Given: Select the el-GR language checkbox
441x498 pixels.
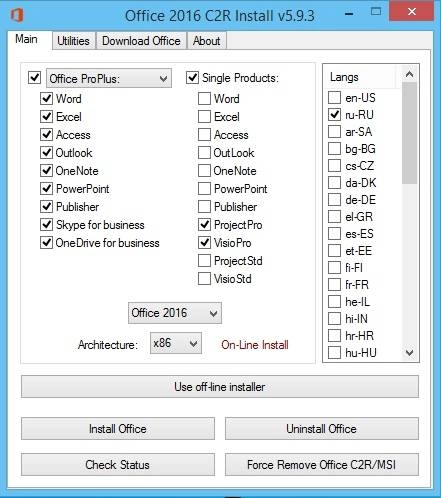Looking at the screenshot, I should coord(334,217).
